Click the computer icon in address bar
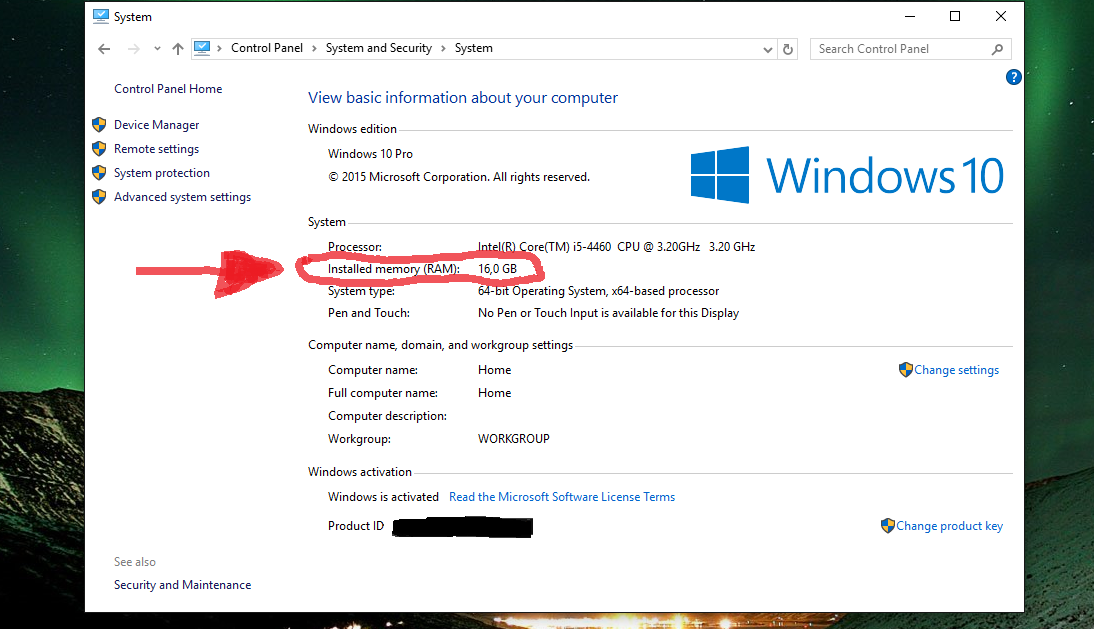The image size is (1094, 629). pyautogui.click(x=202, y=48)
